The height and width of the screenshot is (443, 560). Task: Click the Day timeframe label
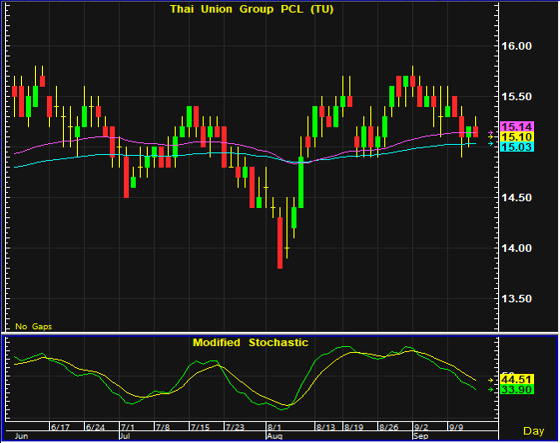[533, 431]
